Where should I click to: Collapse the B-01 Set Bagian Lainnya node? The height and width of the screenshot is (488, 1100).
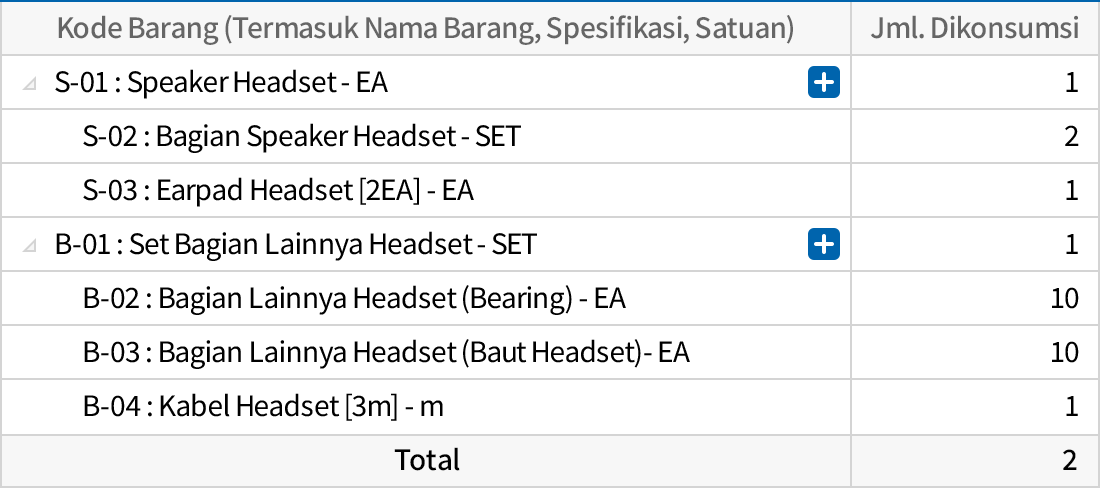[x=30, y=245]
